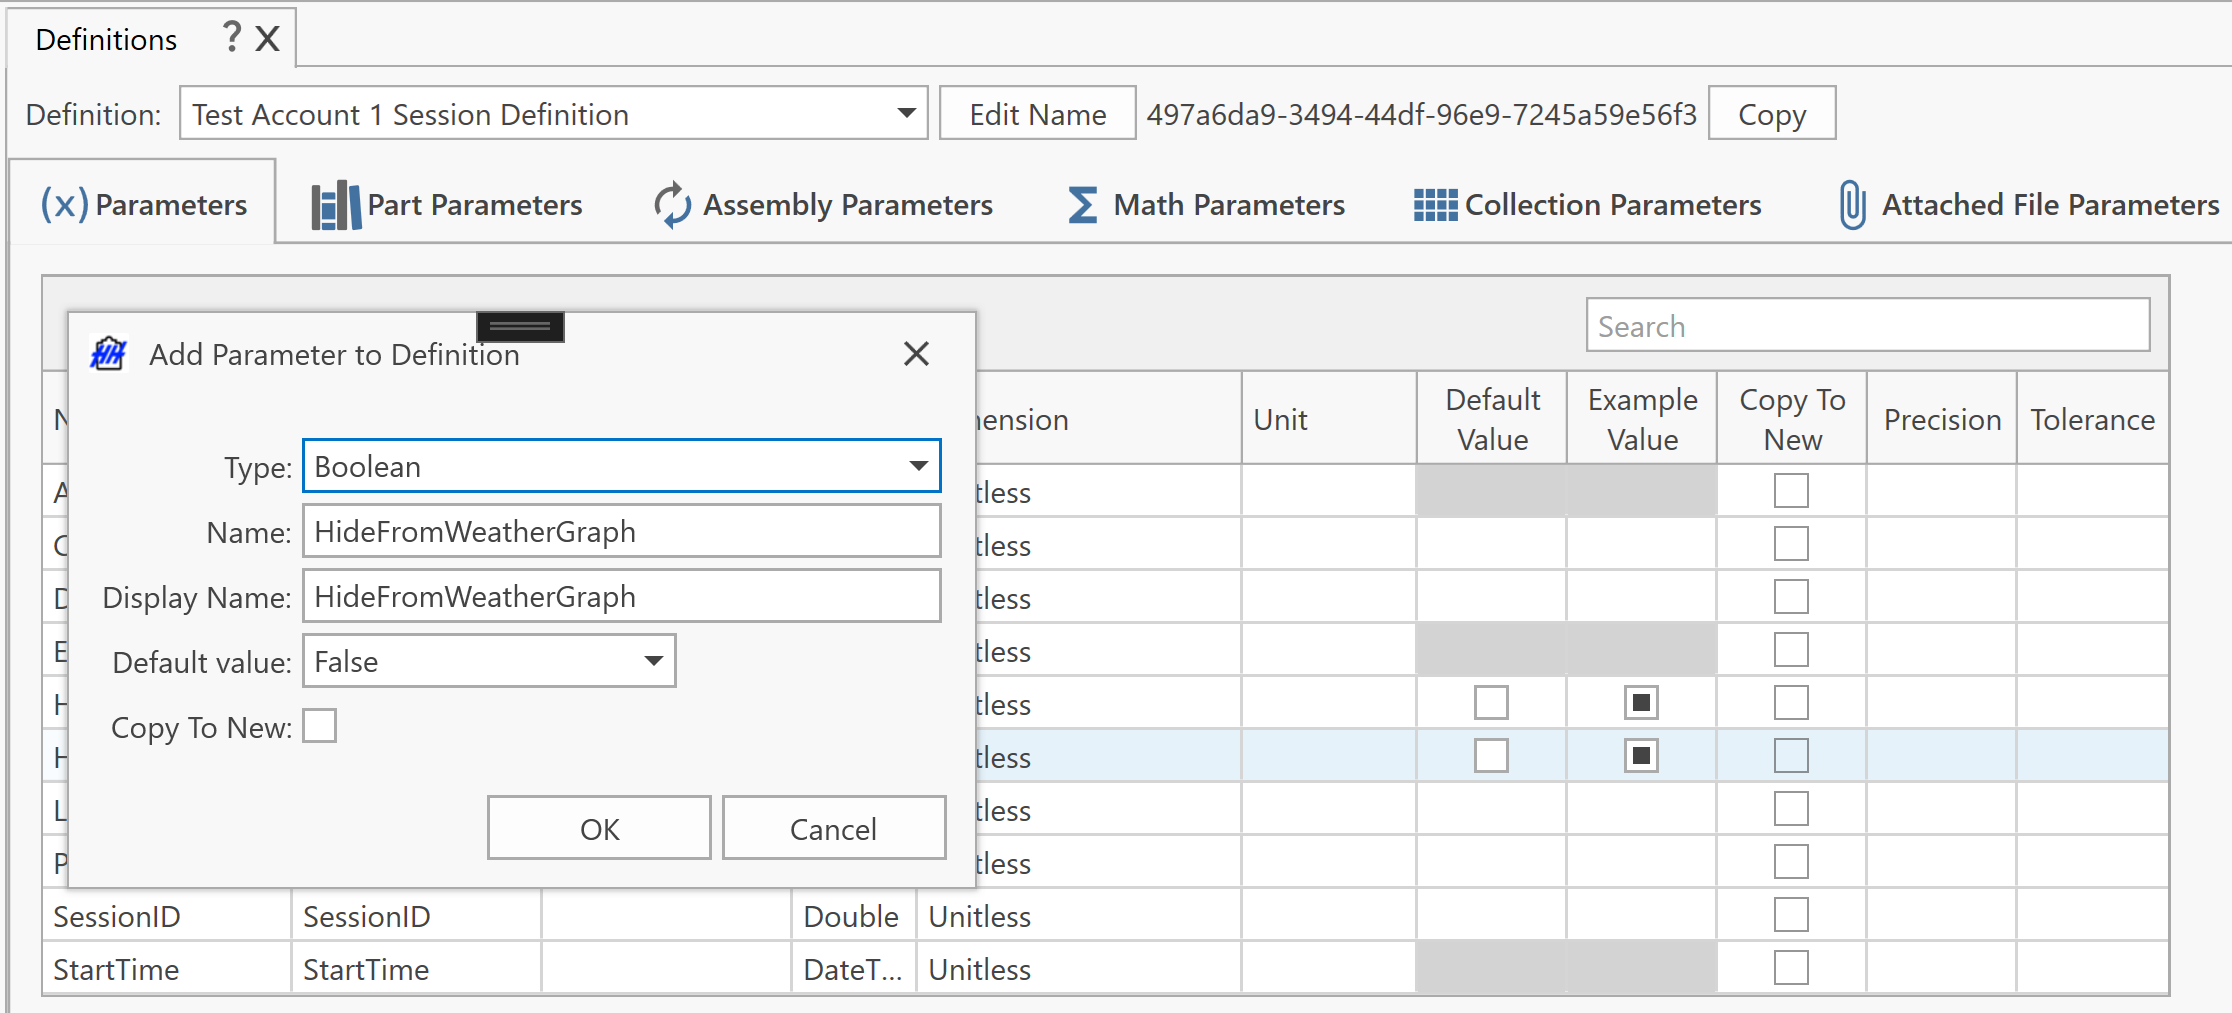Click the Edit Name button
Screen dimensions: 2232x1013
tap(1037, 114)
